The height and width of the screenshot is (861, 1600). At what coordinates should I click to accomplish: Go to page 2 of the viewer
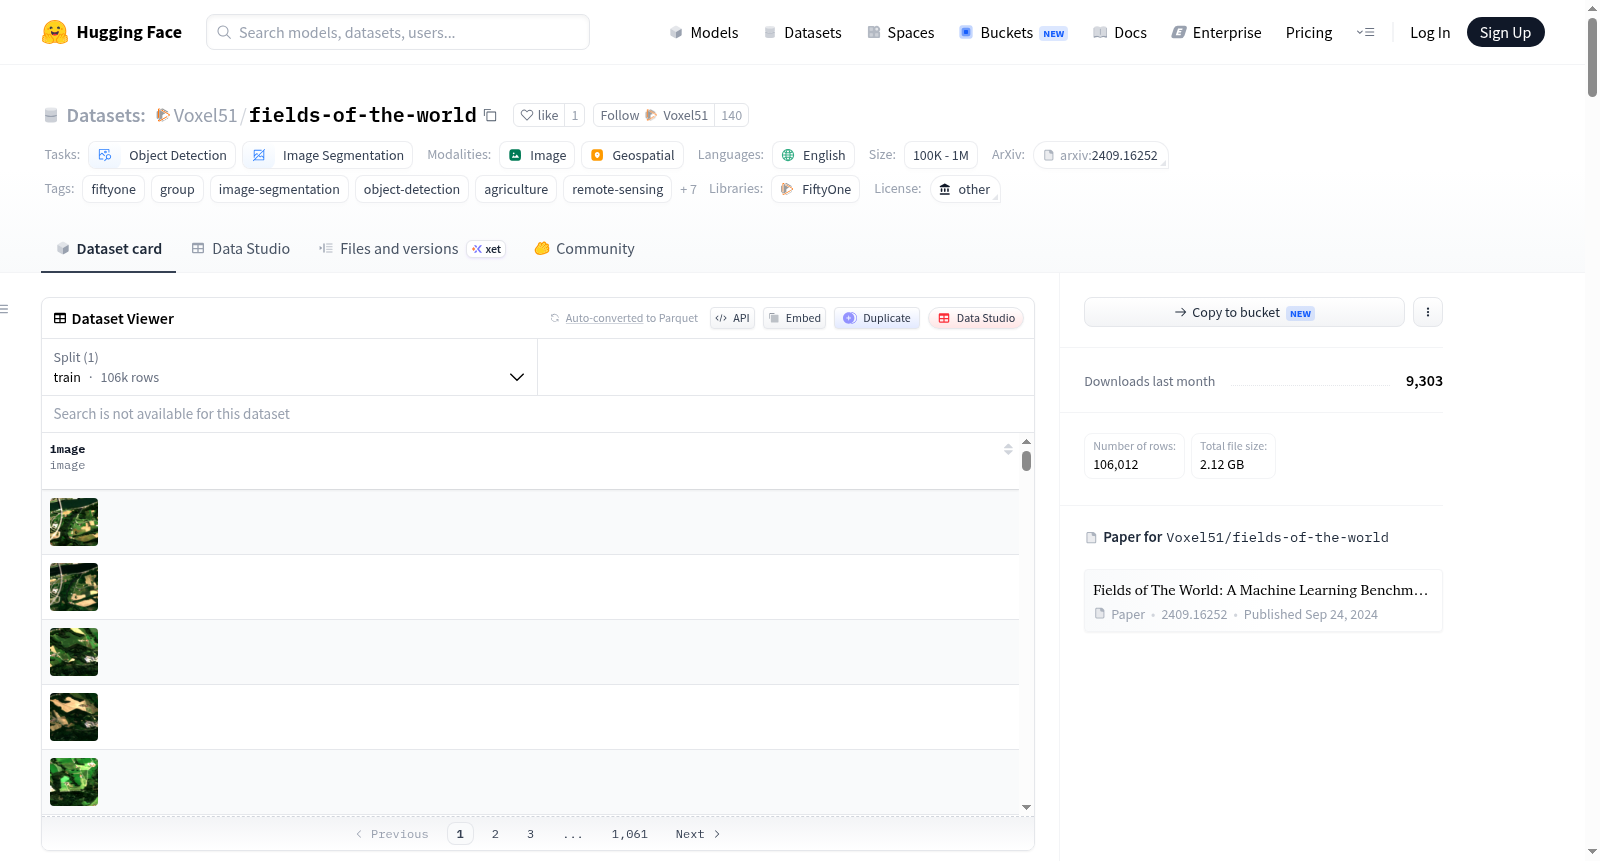click(x=495, y=834)
